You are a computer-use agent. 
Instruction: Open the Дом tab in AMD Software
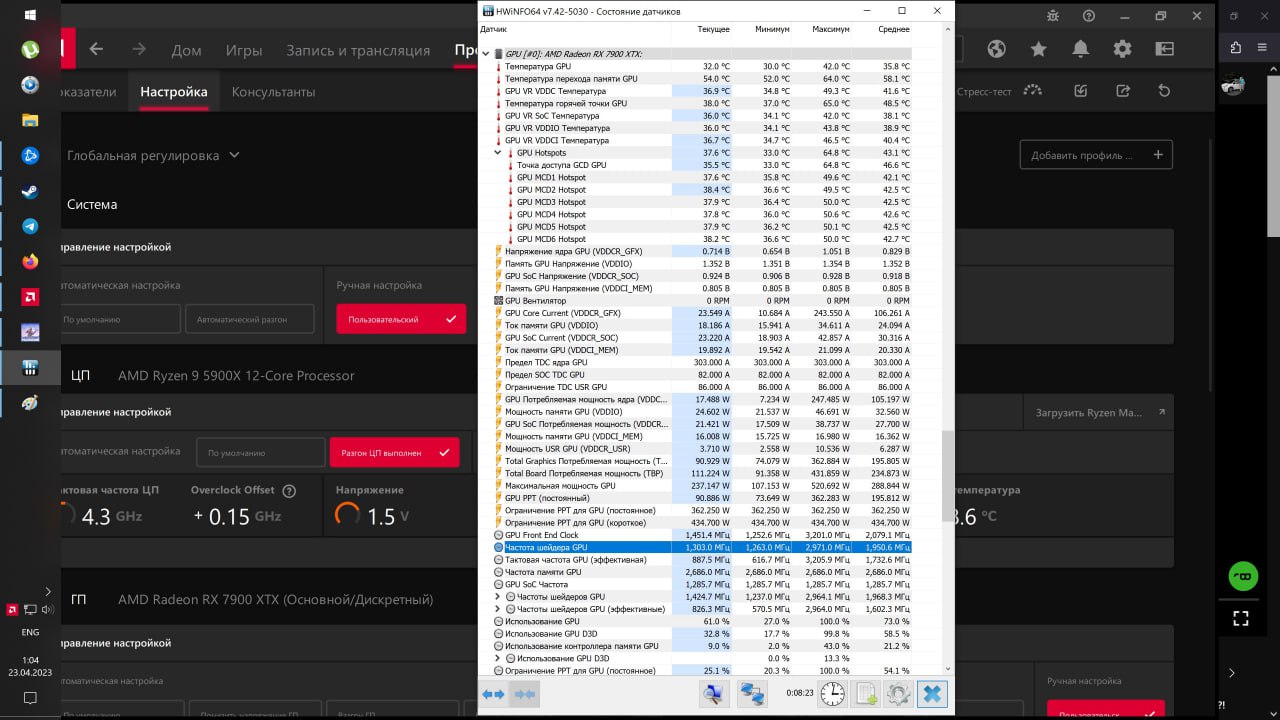[187, 50]
